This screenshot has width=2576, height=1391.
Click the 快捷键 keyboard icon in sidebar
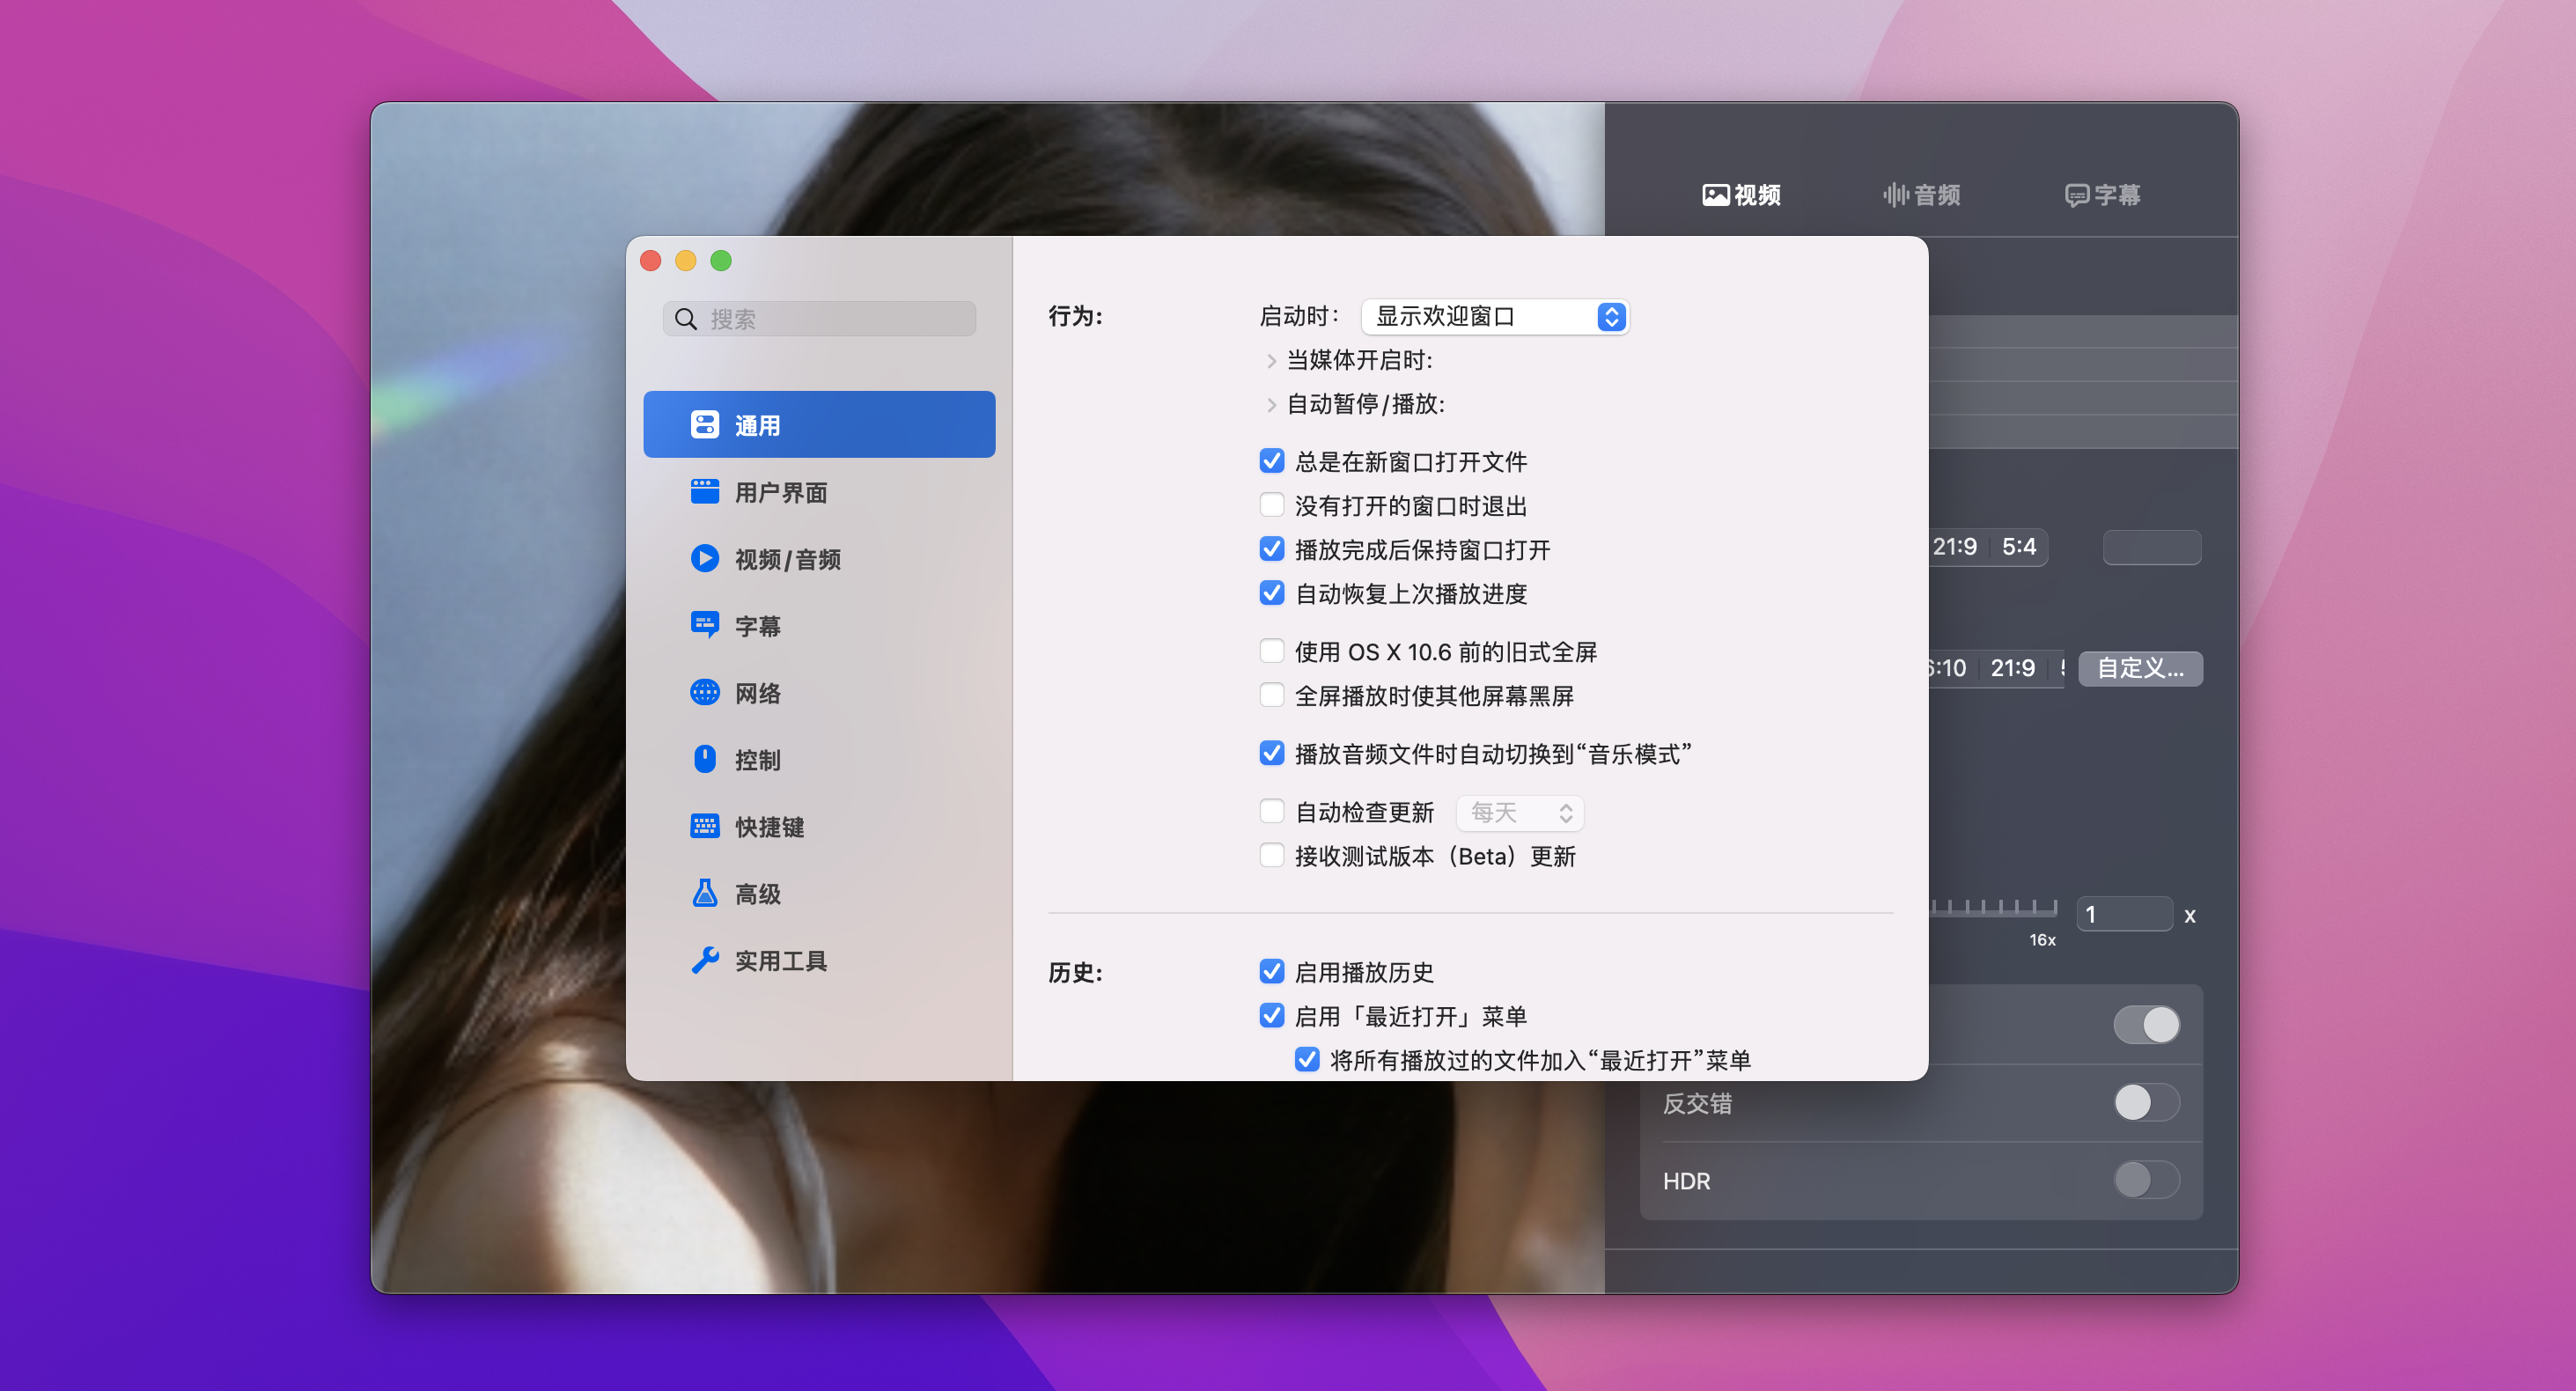[x=705, y=826]
